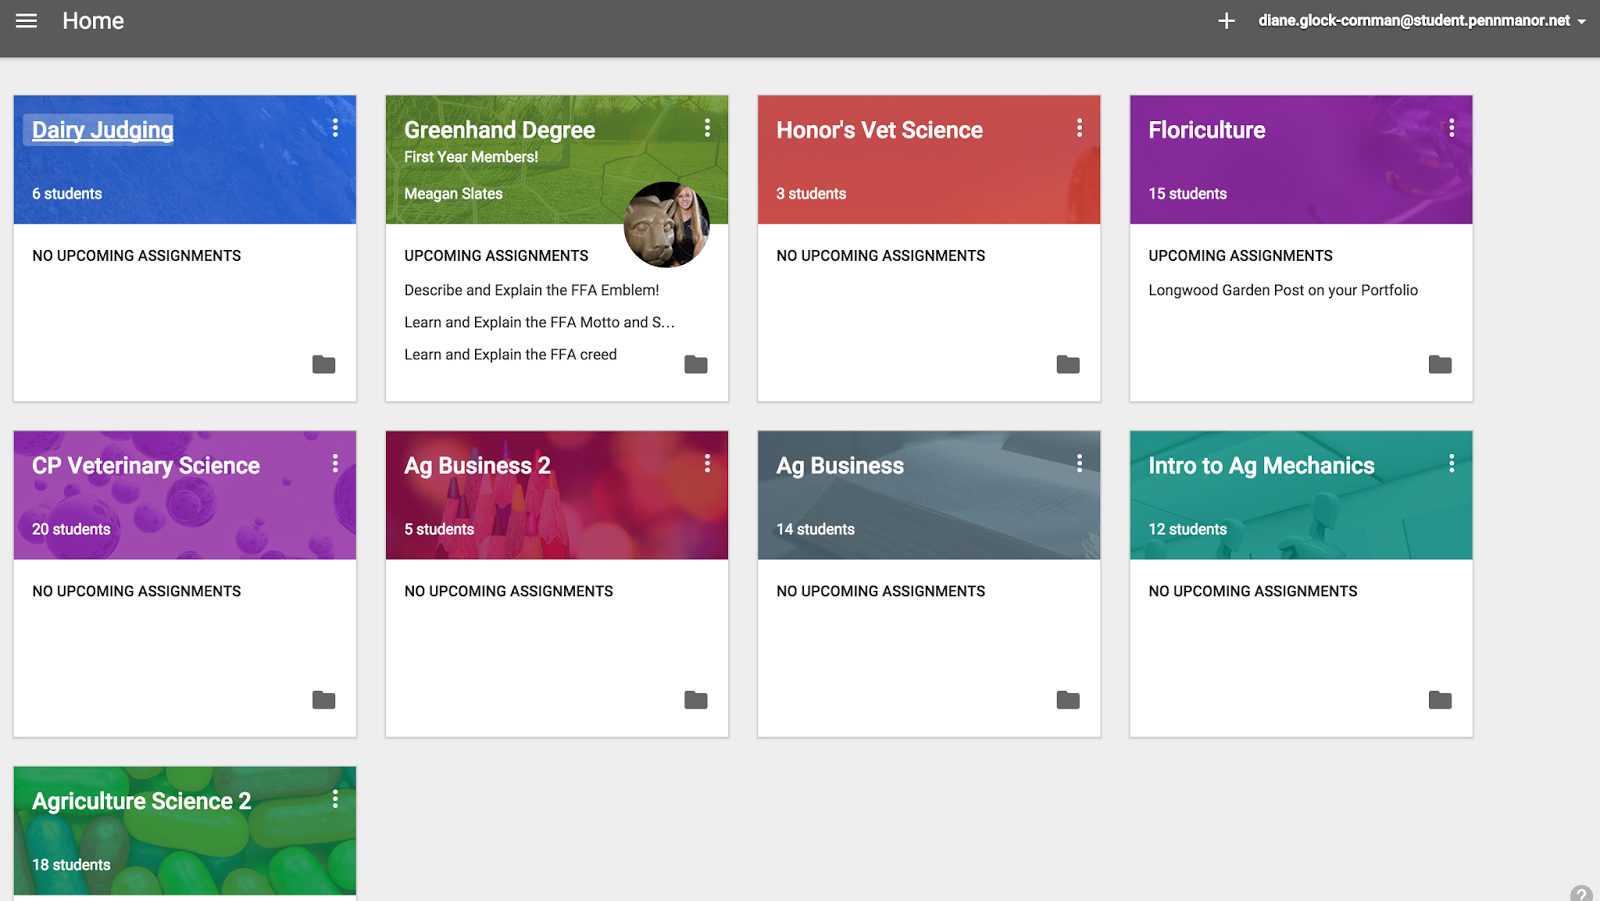Click the help question mark icon
This screenshot has height=901, width=1600.
coord(1581,893)
